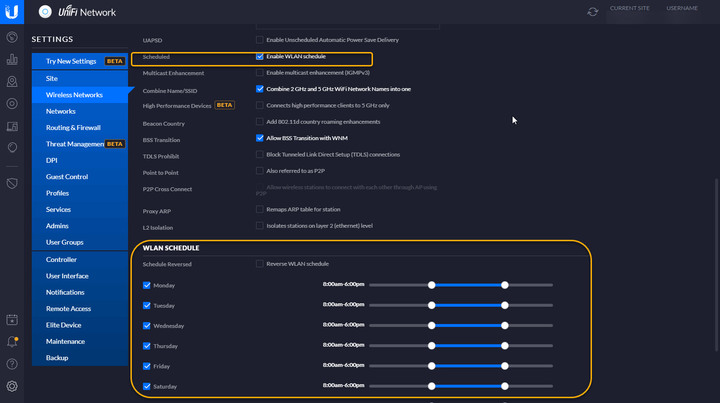Image resolution: width=720 pixels, height=403 pixels.
Task: Open the Threat Management shield icon
Action: tap(12, 183)
